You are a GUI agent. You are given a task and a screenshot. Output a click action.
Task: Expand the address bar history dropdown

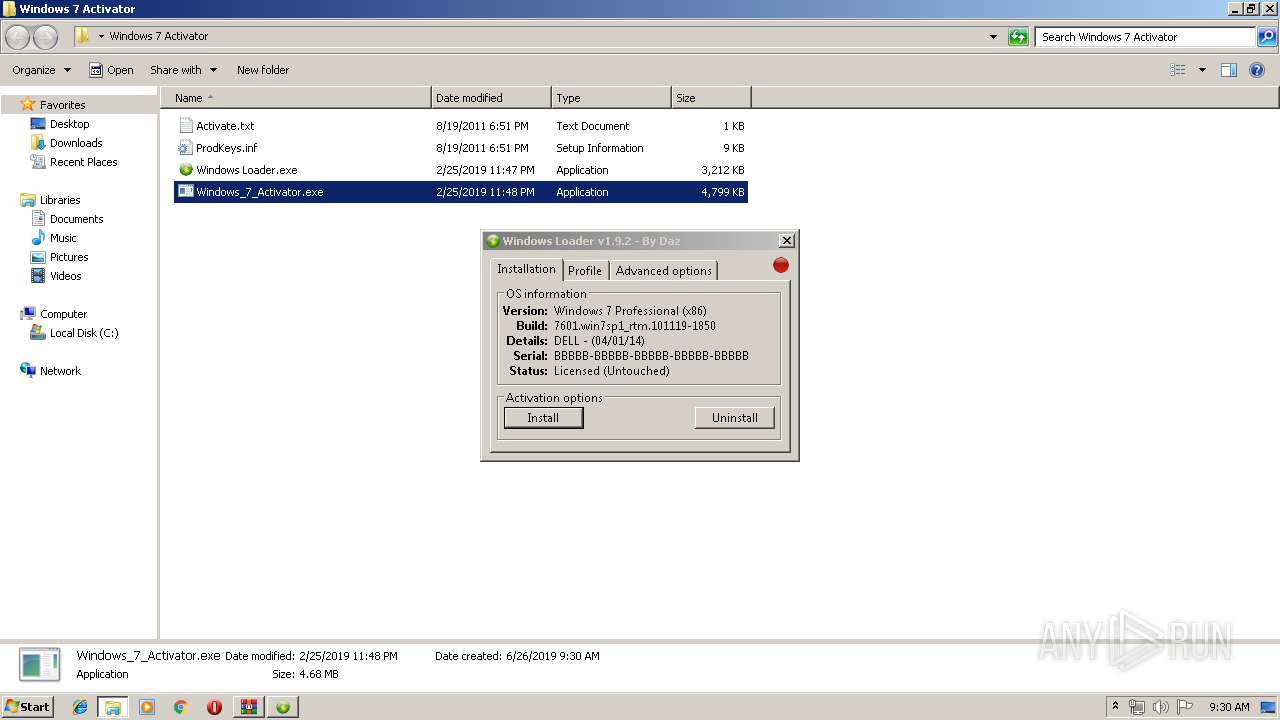pos(993,37)
